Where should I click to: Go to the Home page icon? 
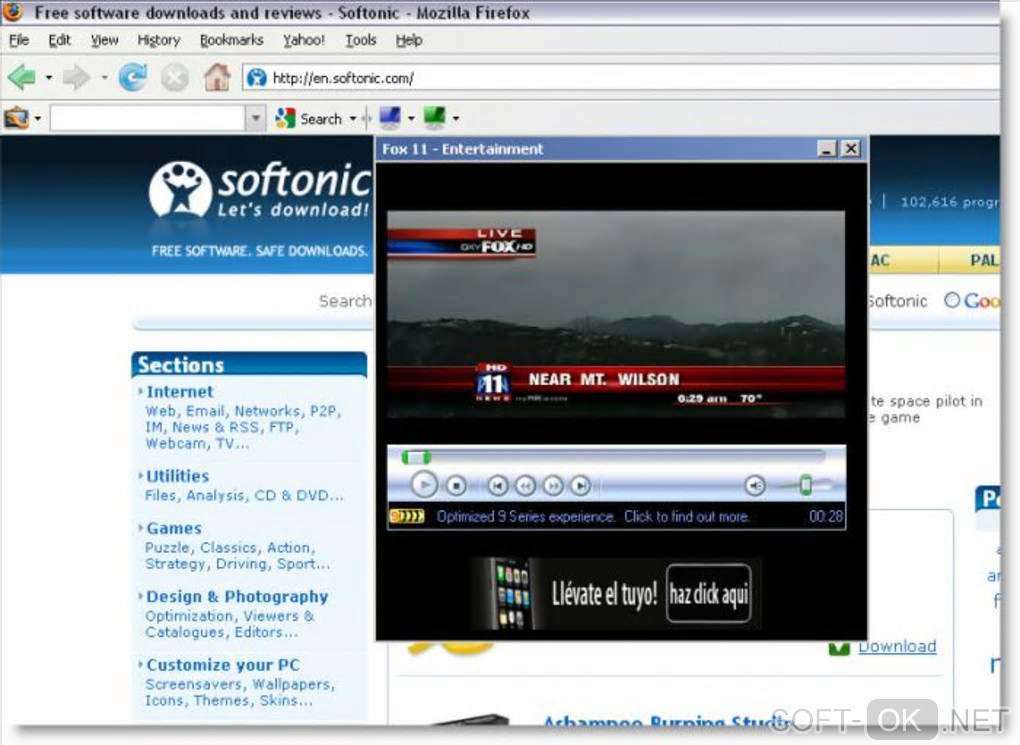pyautogui.click(x=217, y=77)
